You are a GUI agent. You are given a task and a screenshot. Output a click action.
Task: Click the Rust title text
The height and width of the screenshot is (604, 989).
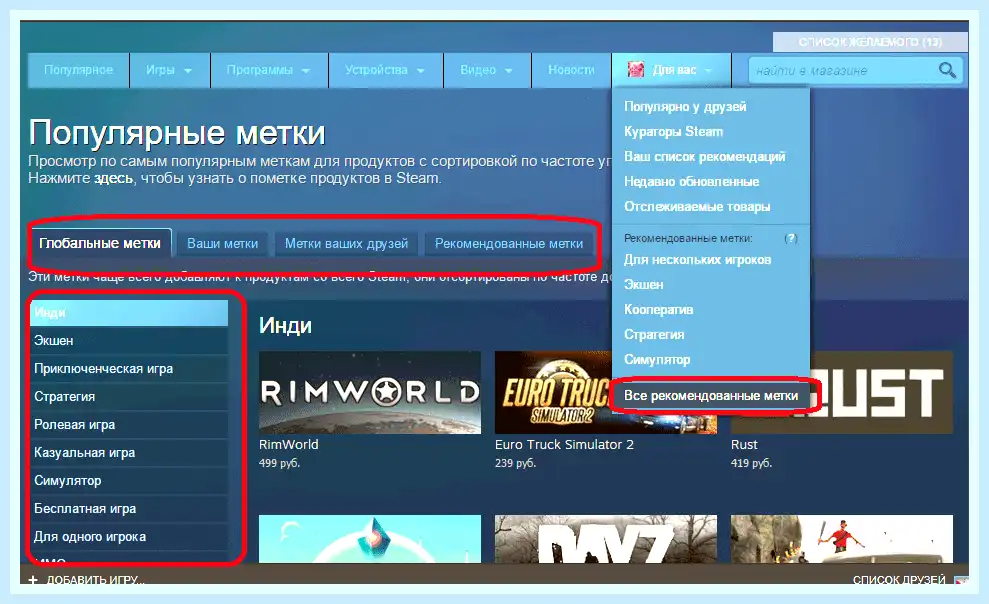(744, 444)
